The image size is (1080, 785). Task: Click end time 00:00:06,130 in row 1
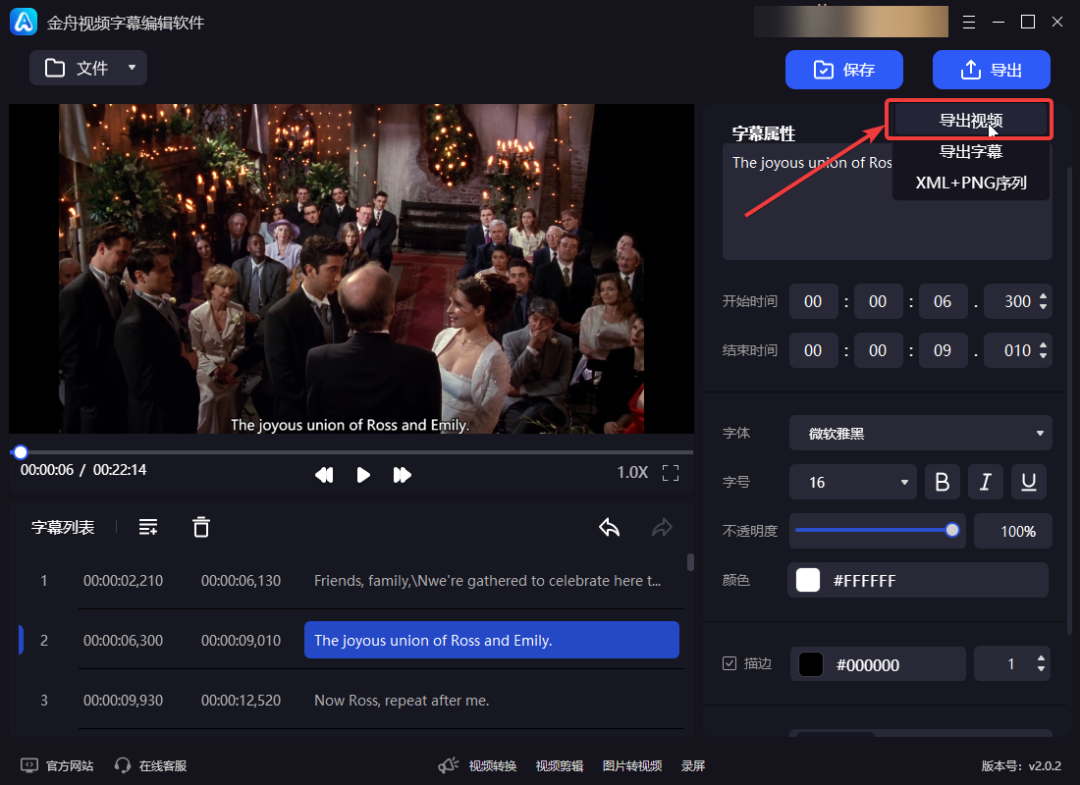pos(241,580)
